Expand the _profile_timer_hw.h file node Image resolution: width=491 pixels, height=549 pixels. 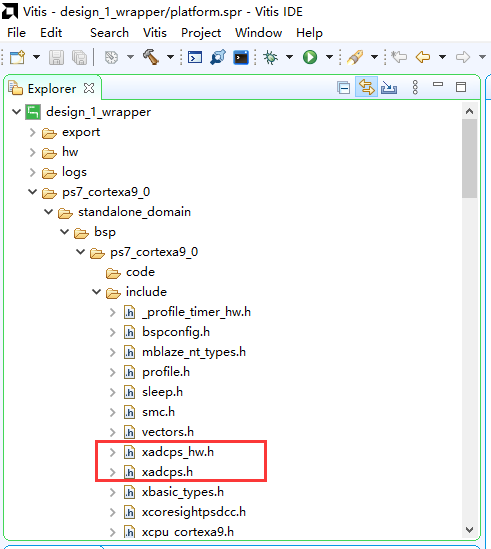point(112,312)
